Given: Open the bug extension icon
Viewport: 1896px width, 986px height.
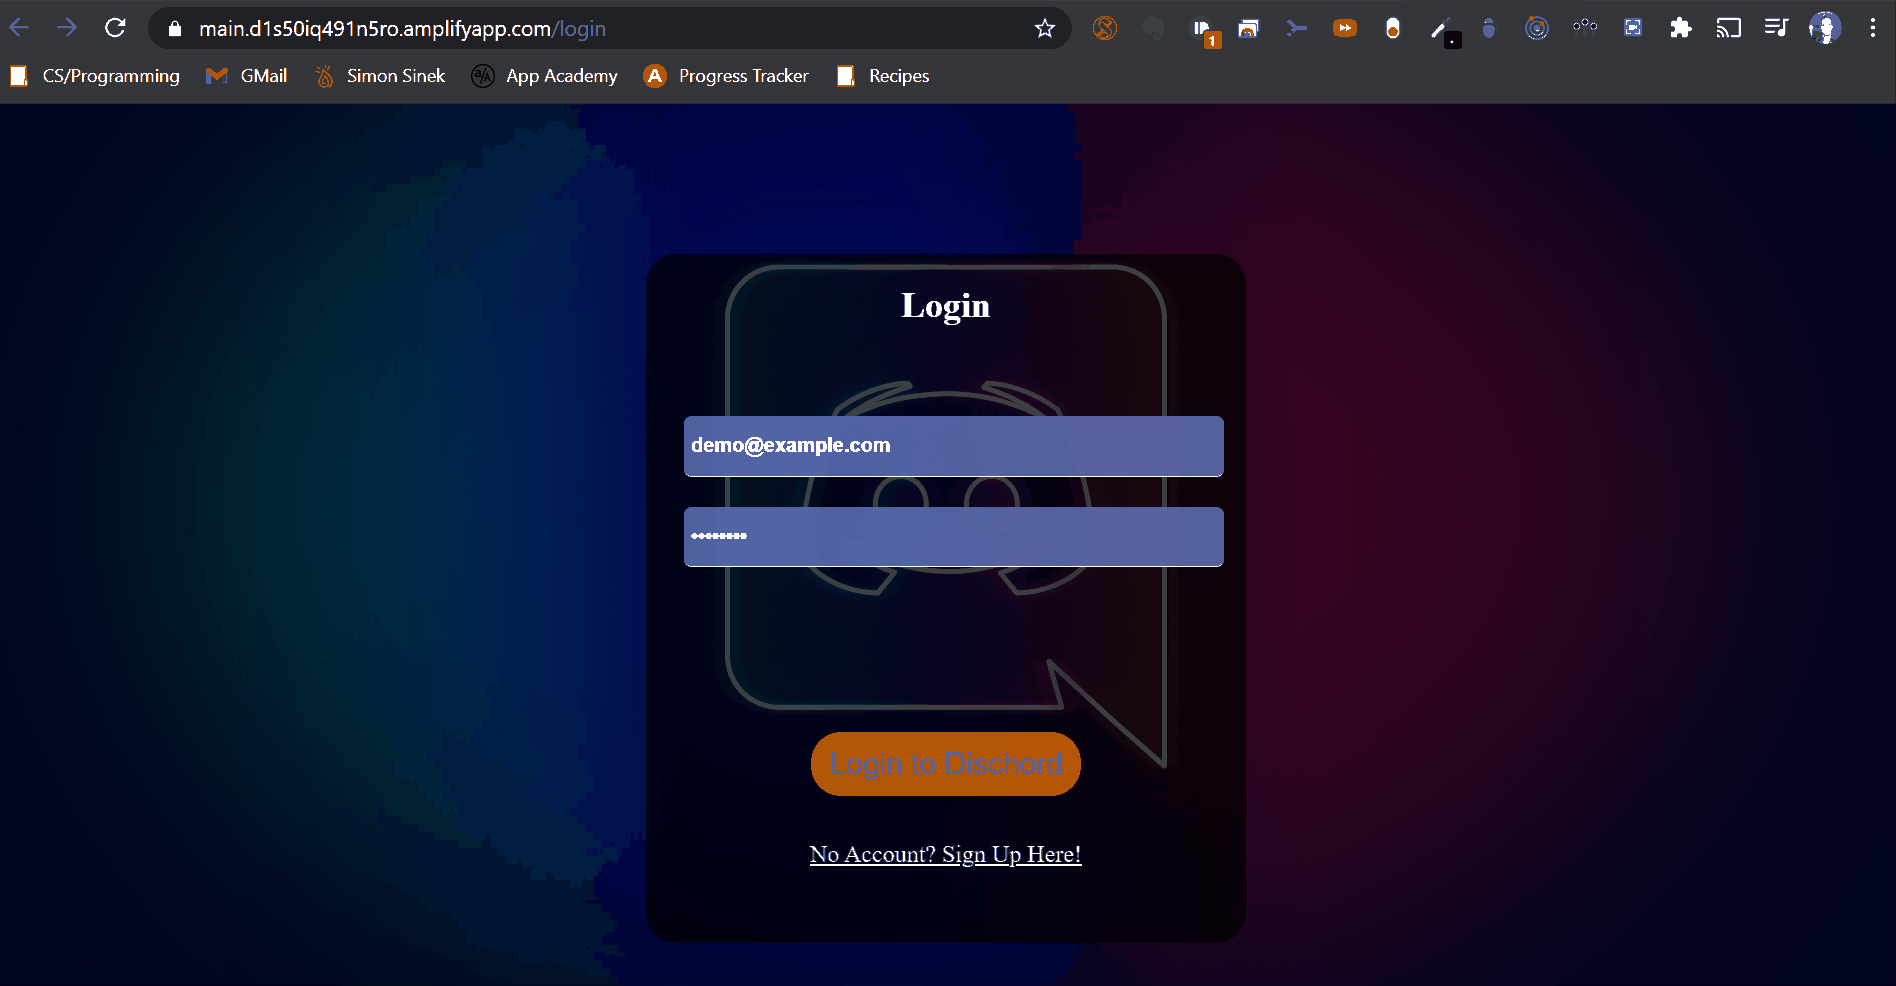Looking at the screenshot, I should click(1488, 28).
